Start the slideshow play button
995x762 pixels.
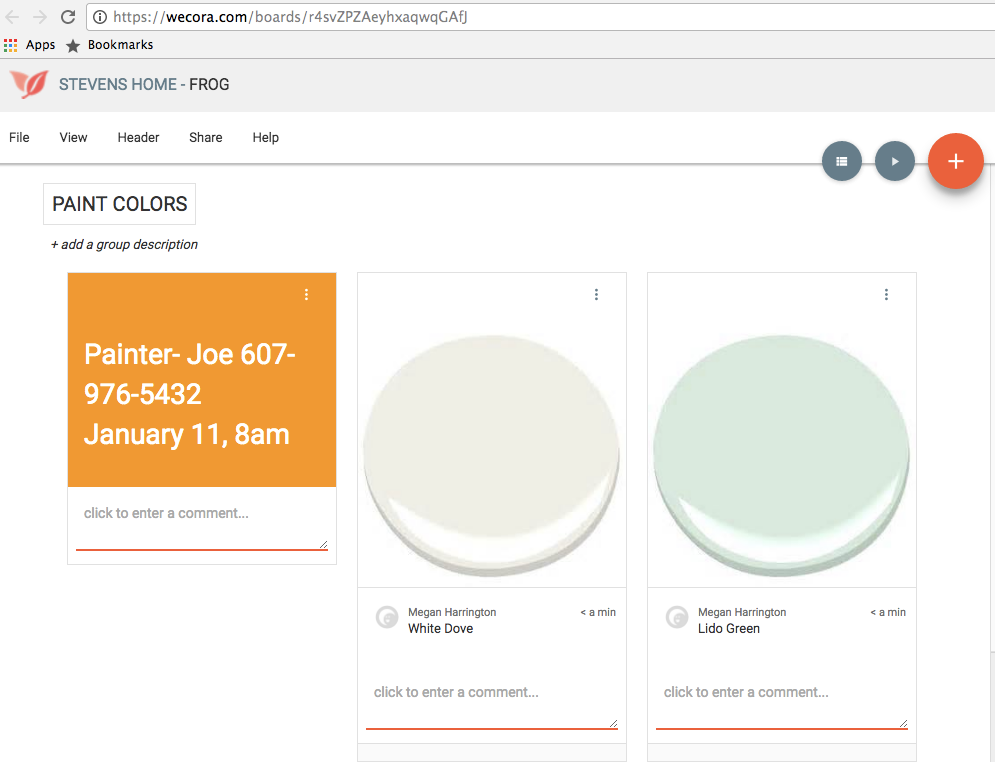point(895,161)
